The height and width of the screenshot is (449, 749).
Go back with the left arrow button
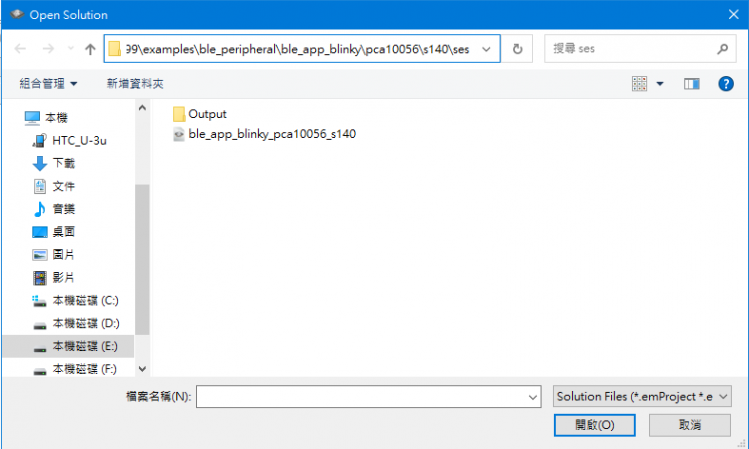(20, 49)
